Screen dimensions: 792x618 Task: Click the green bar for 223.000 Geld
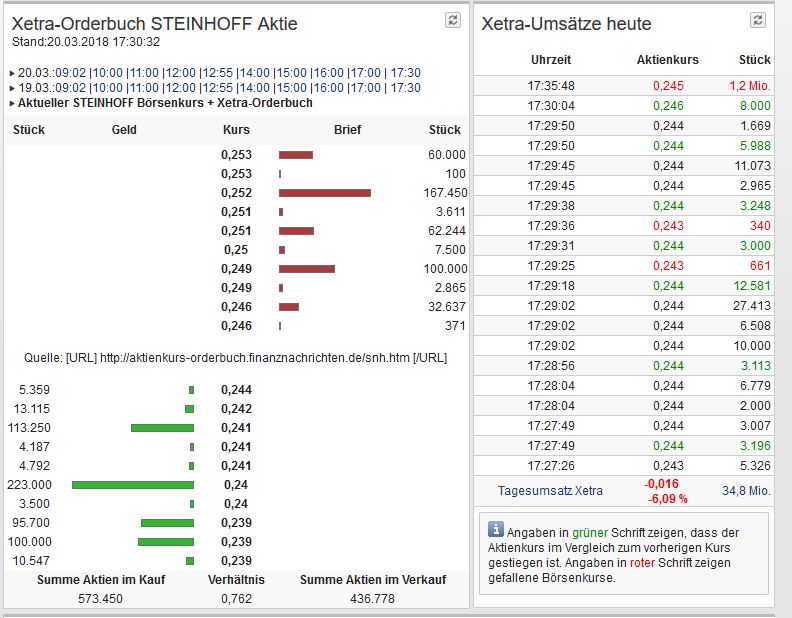[x=133, y=484]
